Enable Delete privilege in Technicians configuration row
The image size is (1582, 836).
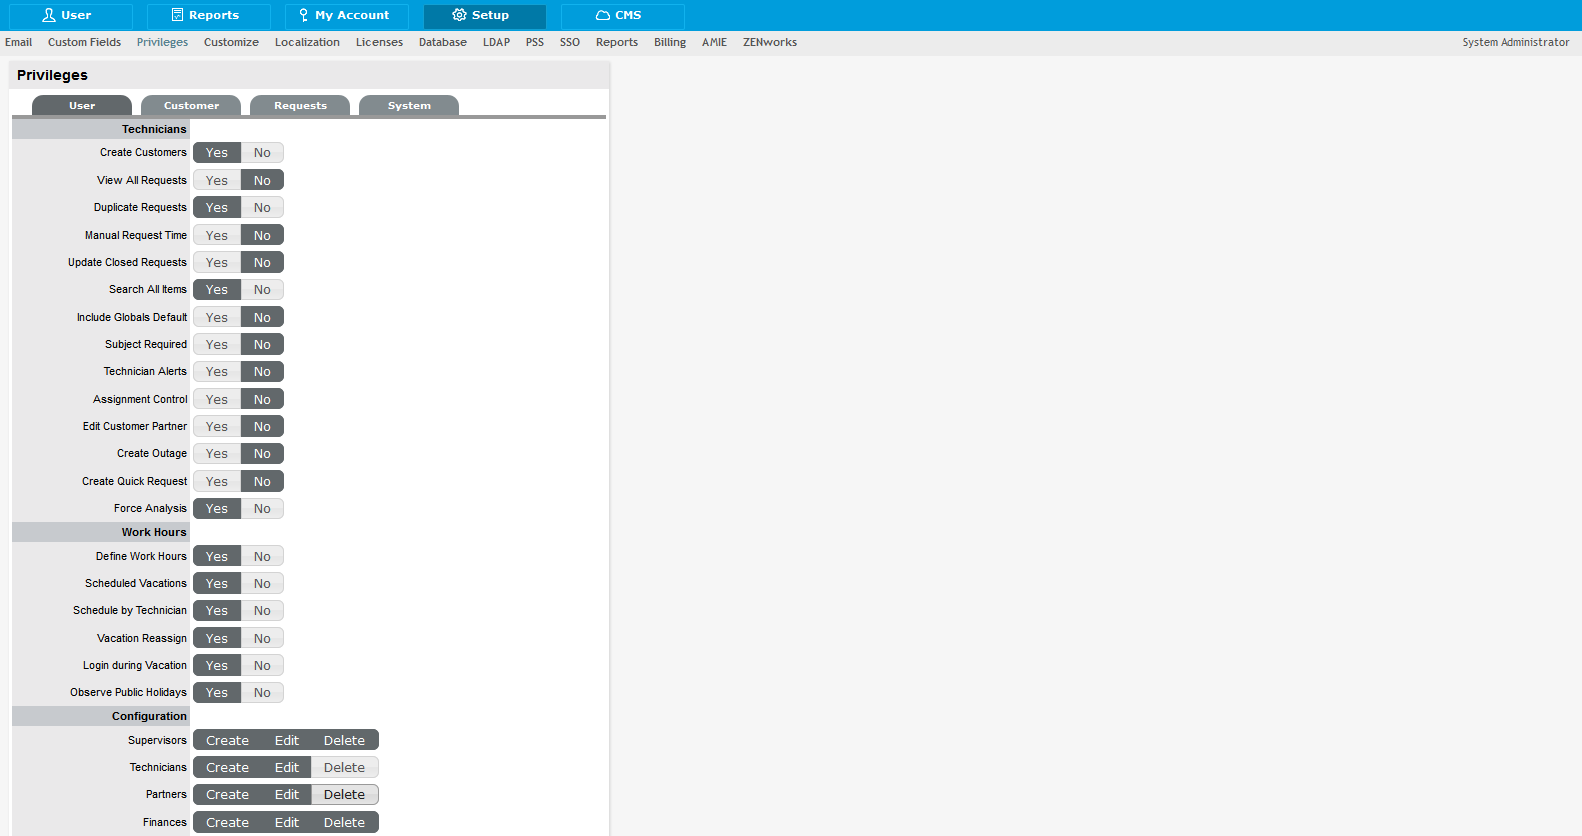[x=345, y=768]
